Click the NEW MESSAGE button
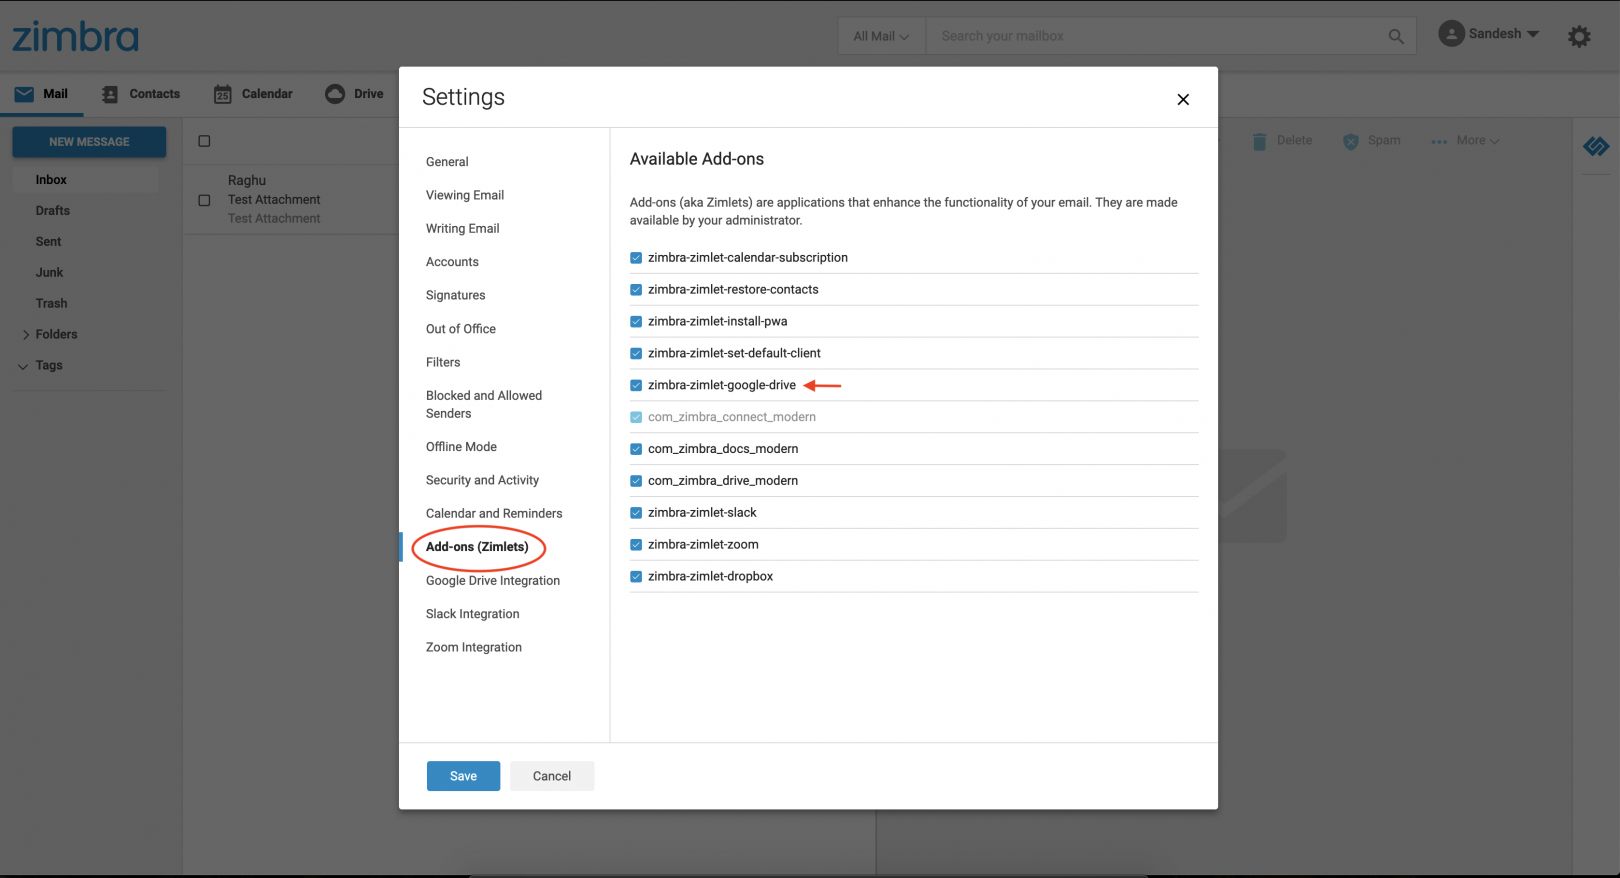1620x878 pixels. [x=89, y=142]
